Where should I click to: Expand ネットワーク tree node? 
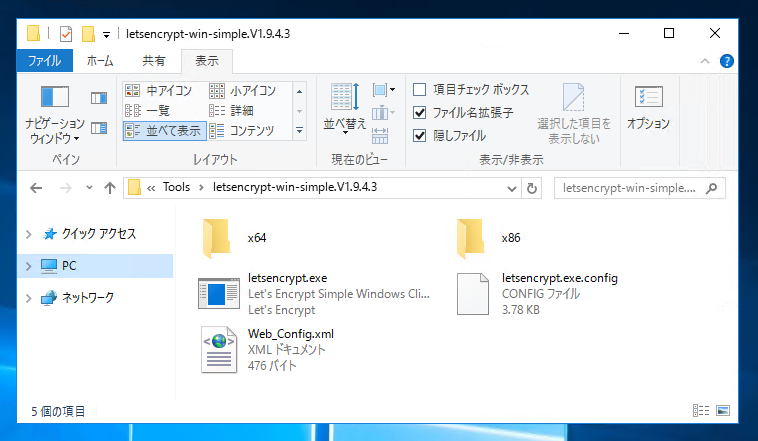pos(29,298)
